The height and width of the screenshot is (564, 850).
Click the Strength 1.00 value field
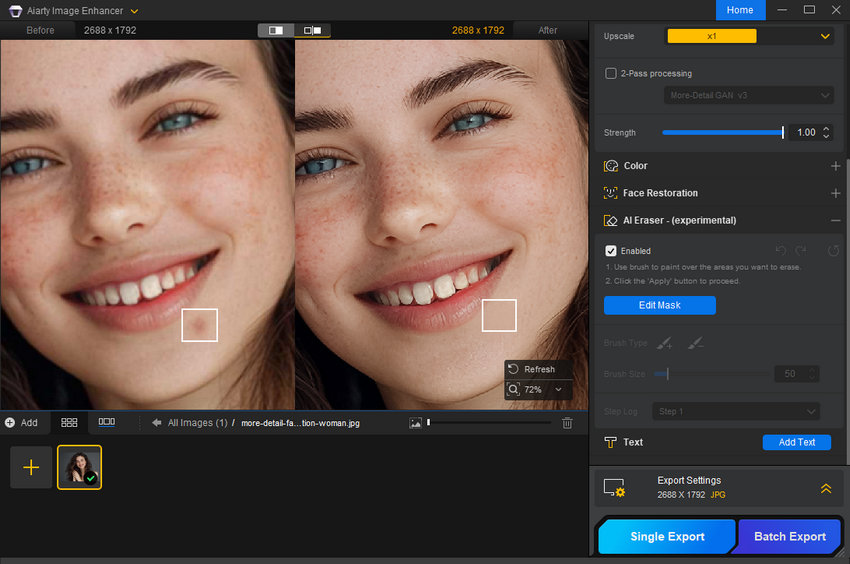pos(806,132)
